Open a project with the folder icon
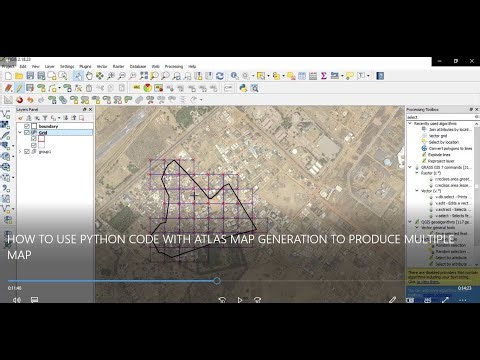Viewport: 480px width, 360px height. (x=19, y=76)
